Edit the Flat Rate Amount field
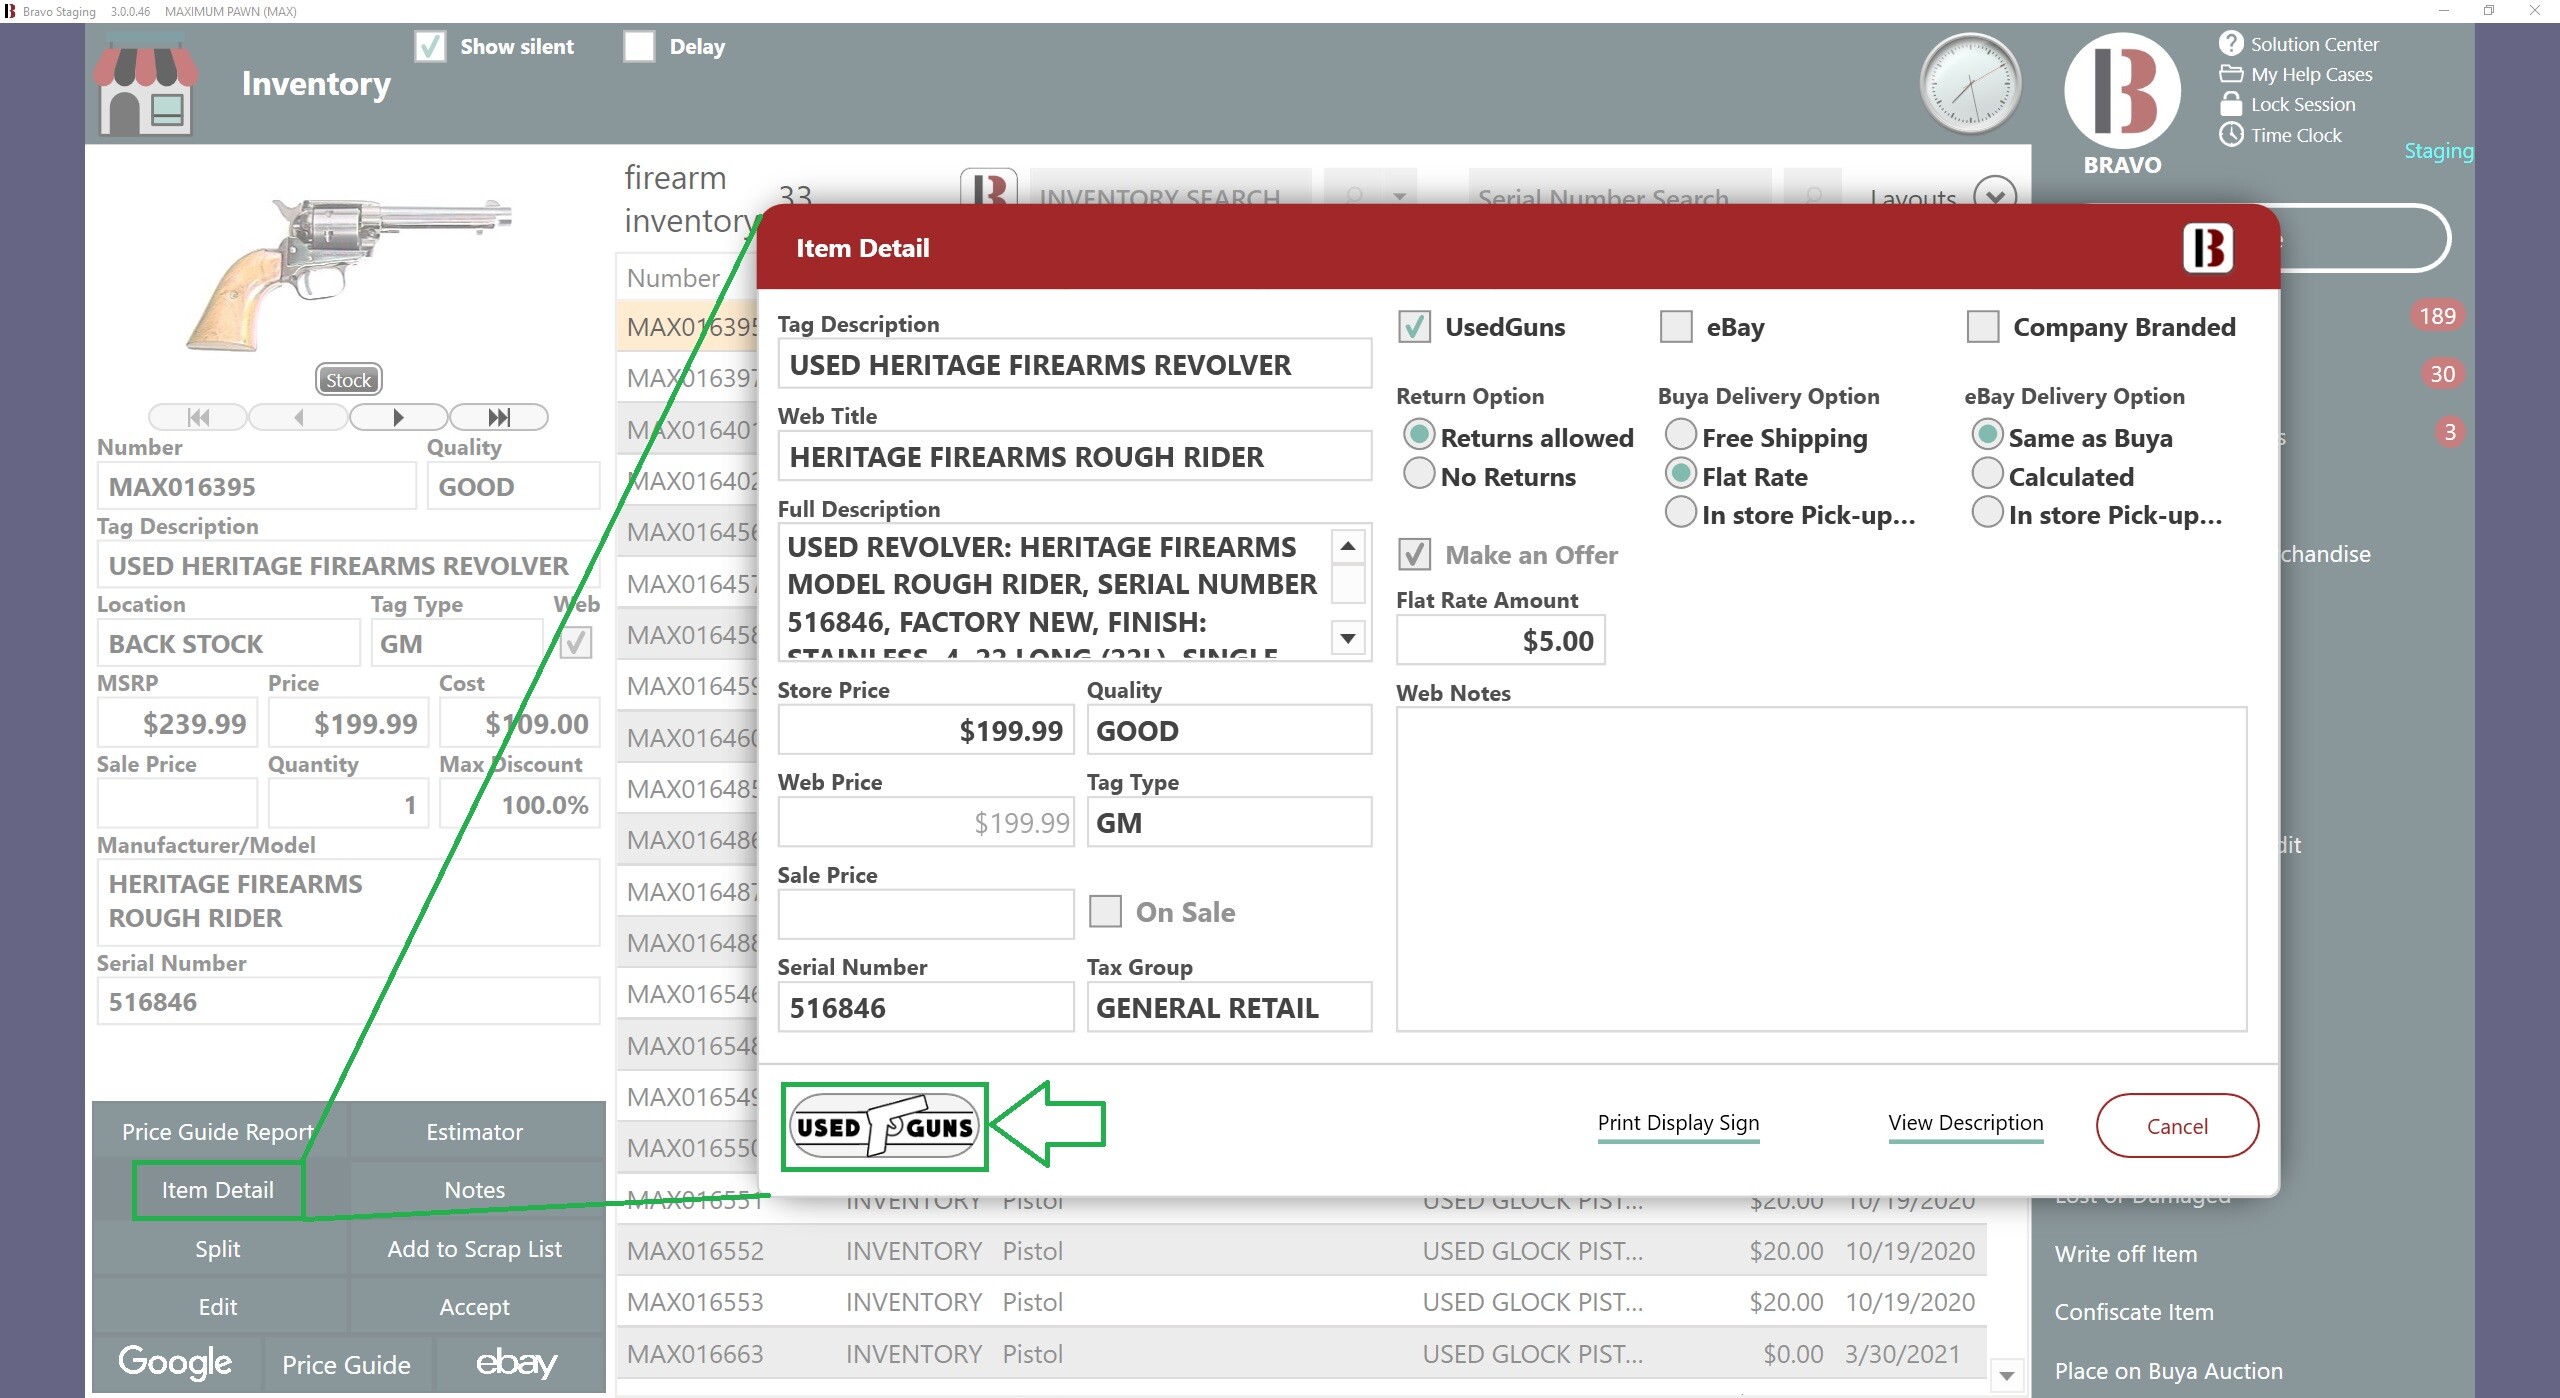The width and height of the screenshot is (2560, 1398). [x=1500, y=640]
